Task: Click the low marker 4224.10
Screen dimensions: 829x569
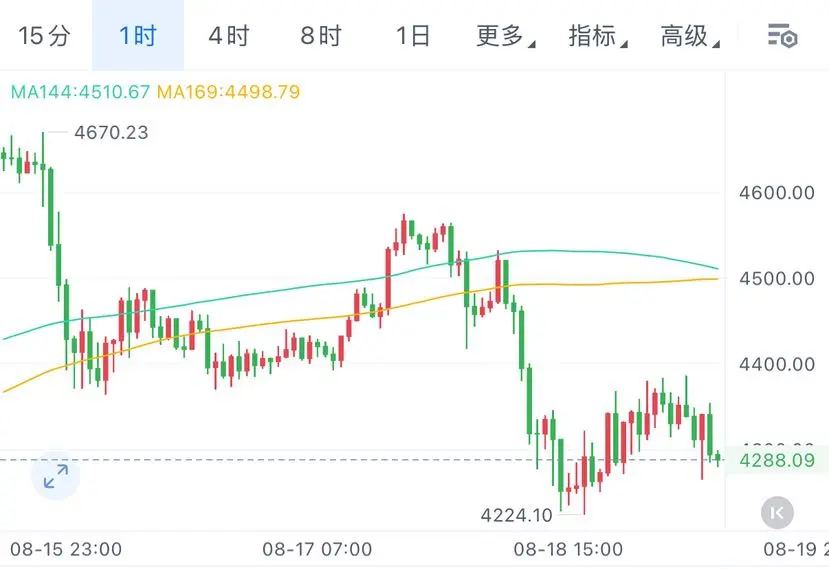Action: point(516,515)
